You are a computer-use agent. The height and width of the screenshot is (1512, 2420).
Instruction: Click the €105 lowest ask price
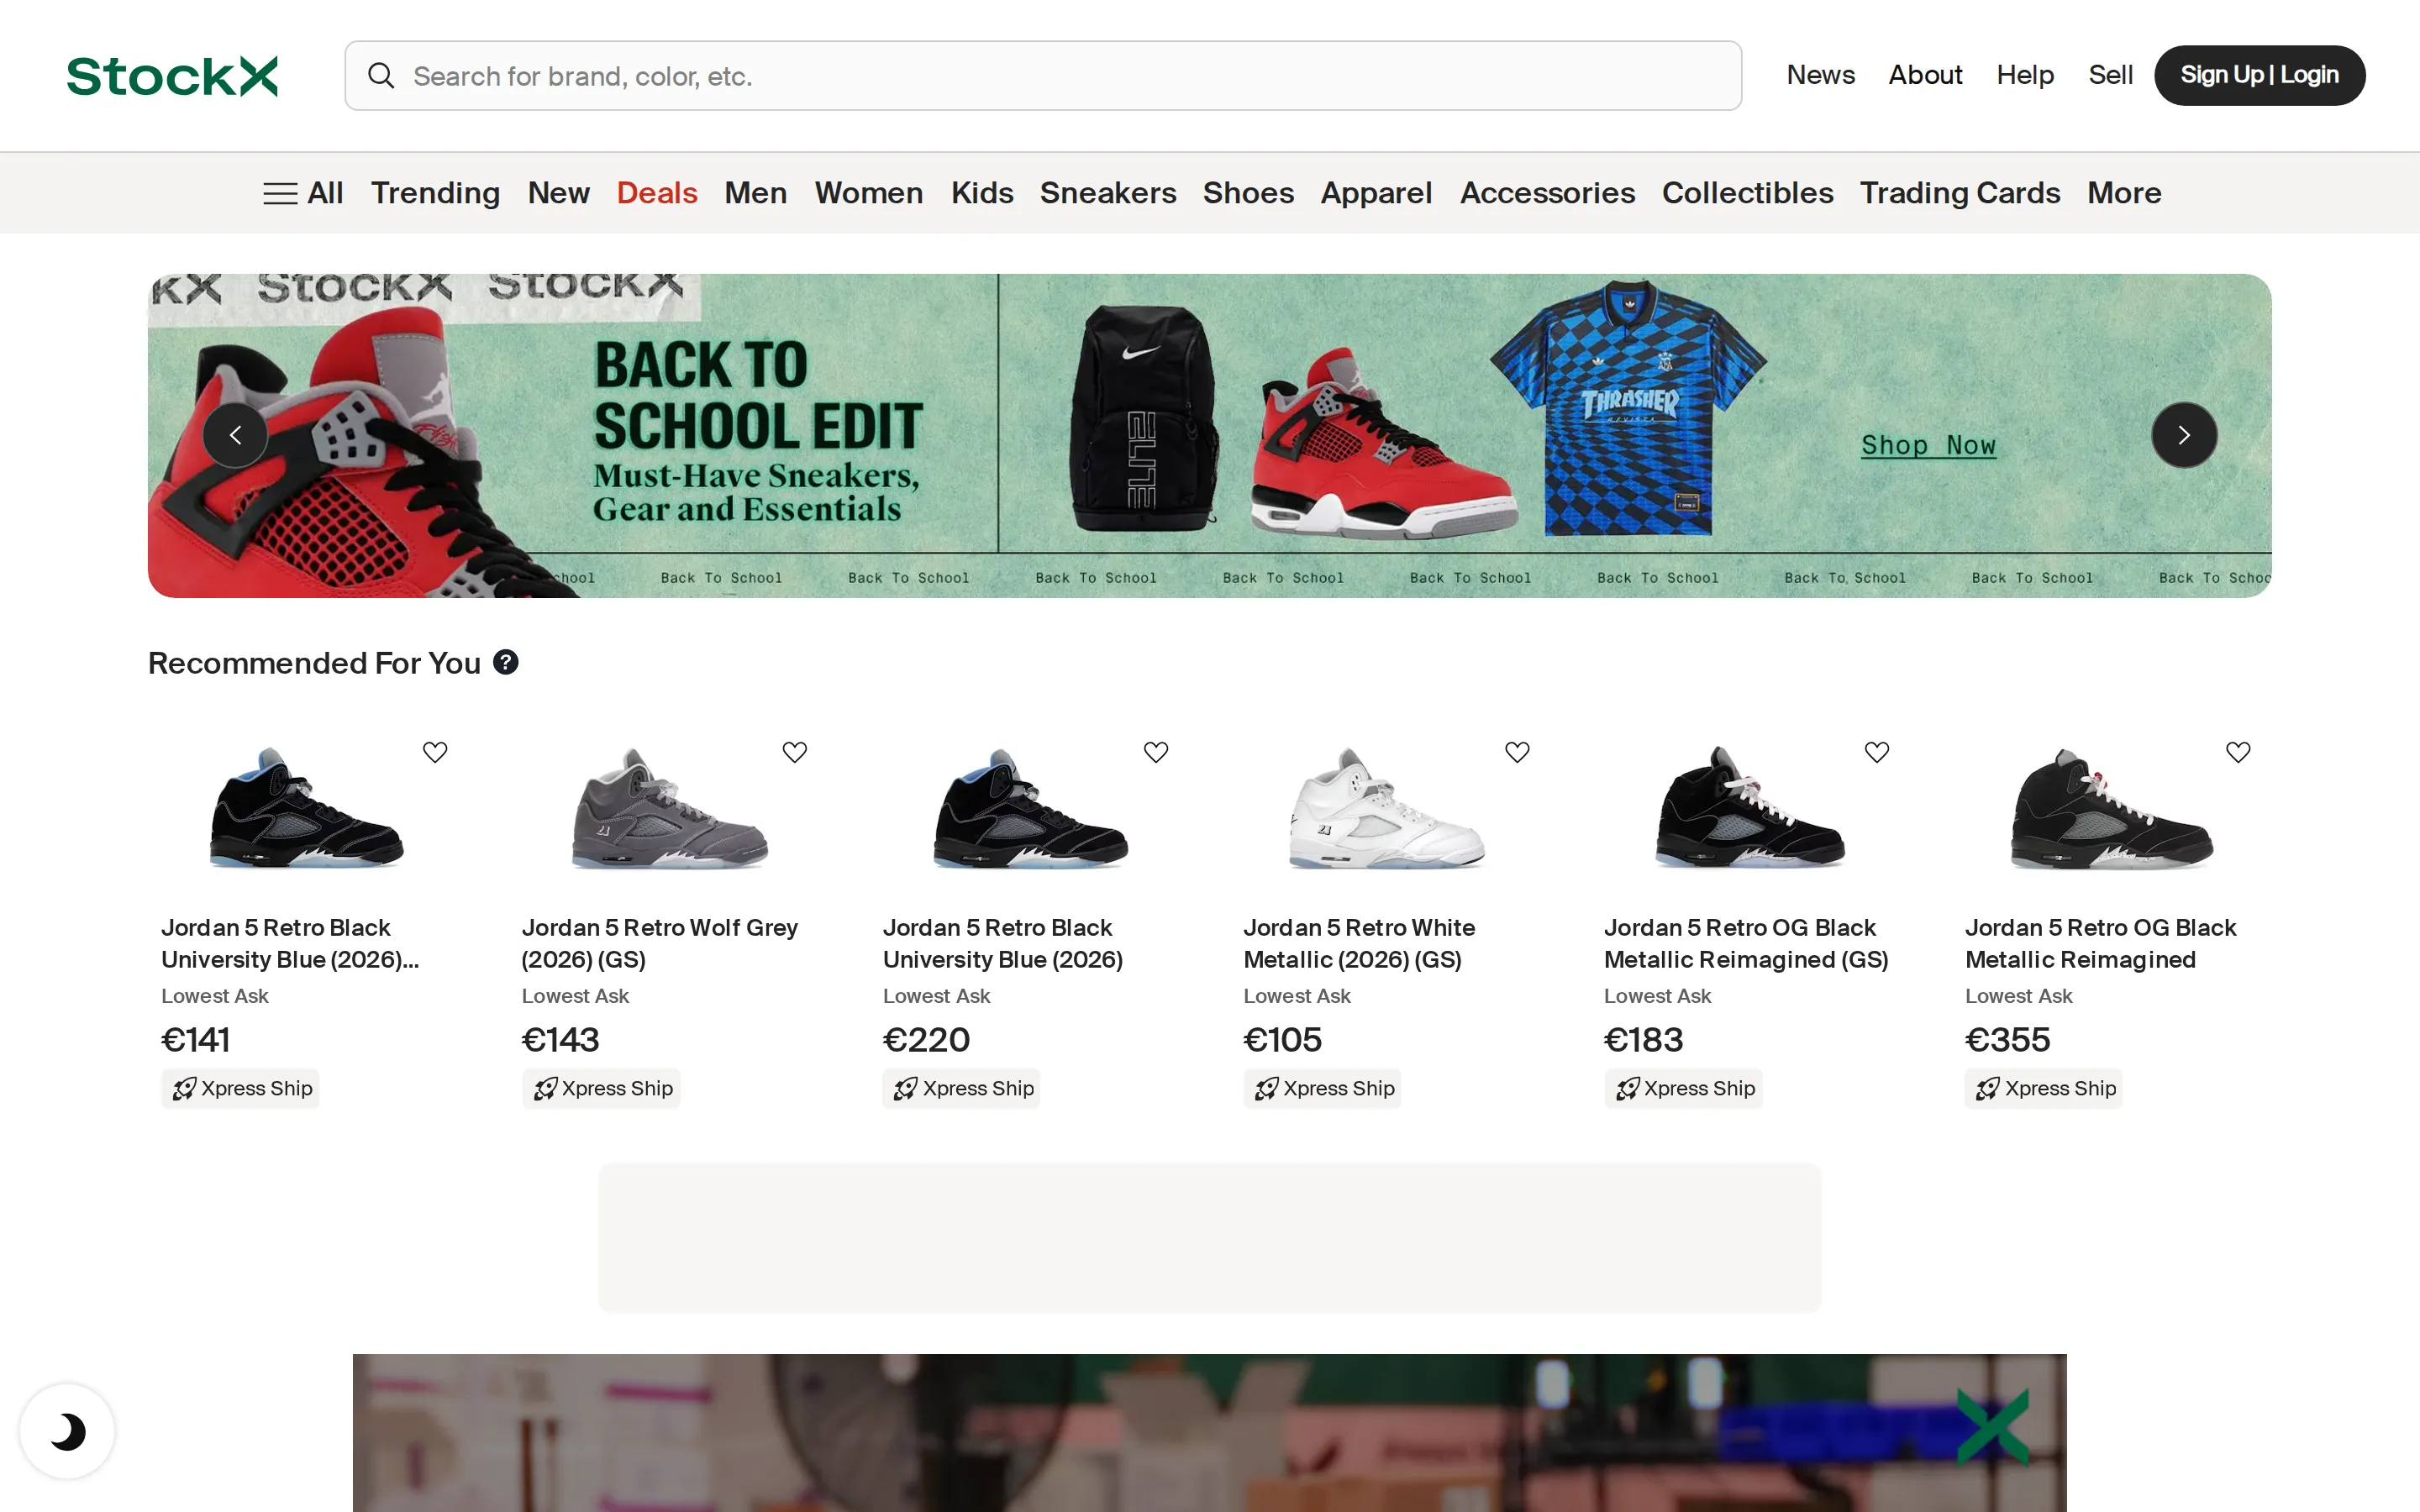coord(1282,1040)
